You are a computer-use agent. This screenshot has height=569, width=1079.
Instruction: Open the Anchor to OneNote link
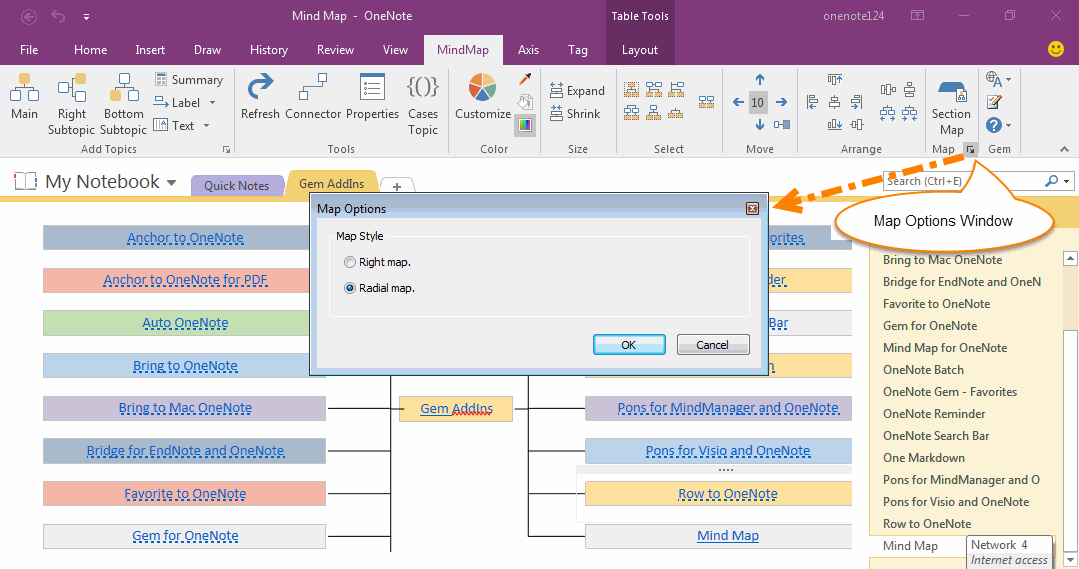click(x=185, y=238)
